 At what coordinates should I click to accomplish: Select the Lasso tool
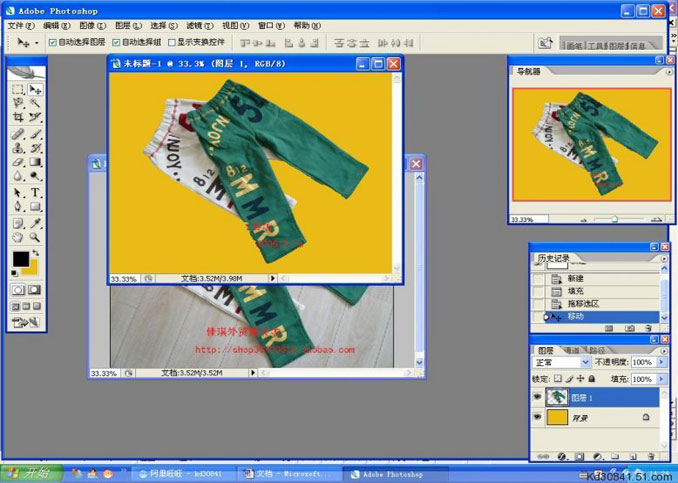(18, 103)
